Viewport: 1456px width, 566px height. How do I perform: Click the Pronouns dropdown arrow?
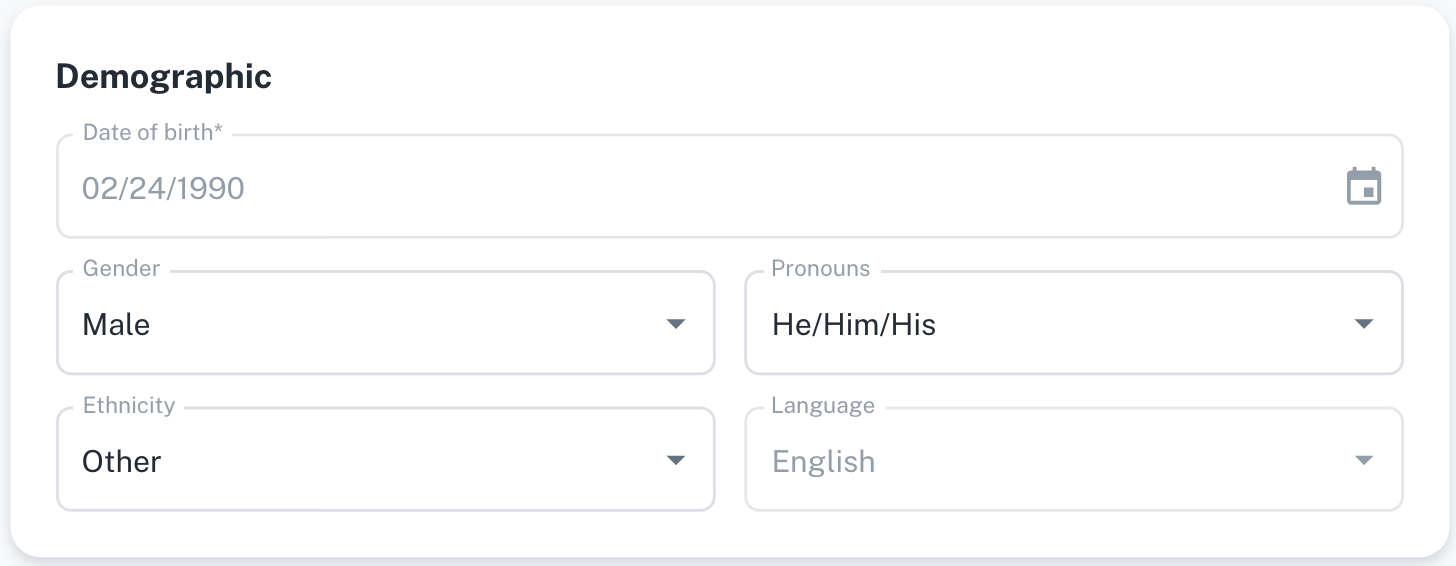click(1364, 324)
